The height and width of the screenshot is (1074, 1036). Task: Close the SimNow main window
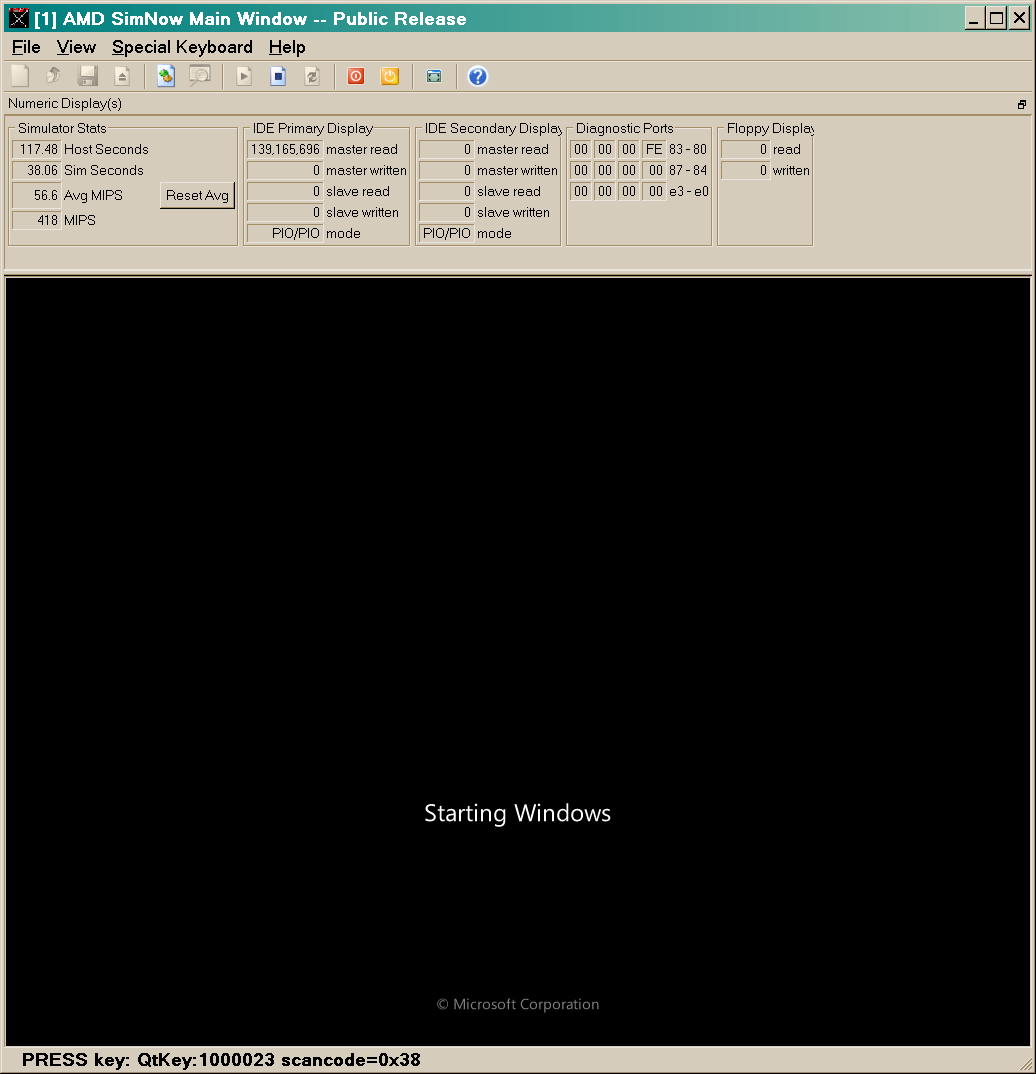(x=1019, y=18)
